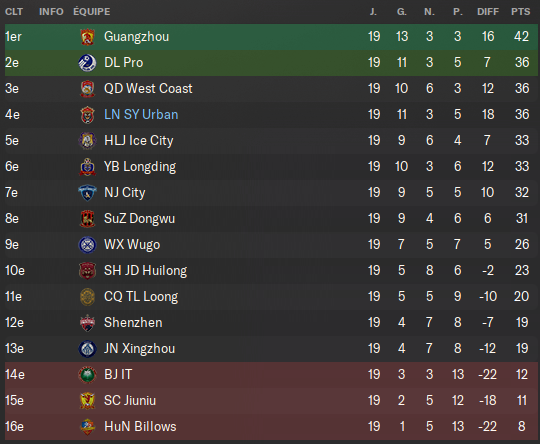Image resolution: width=540 pixels, height=444 pixels.
Task: Click the BJ IT green badge
Action: pos(87,374)
